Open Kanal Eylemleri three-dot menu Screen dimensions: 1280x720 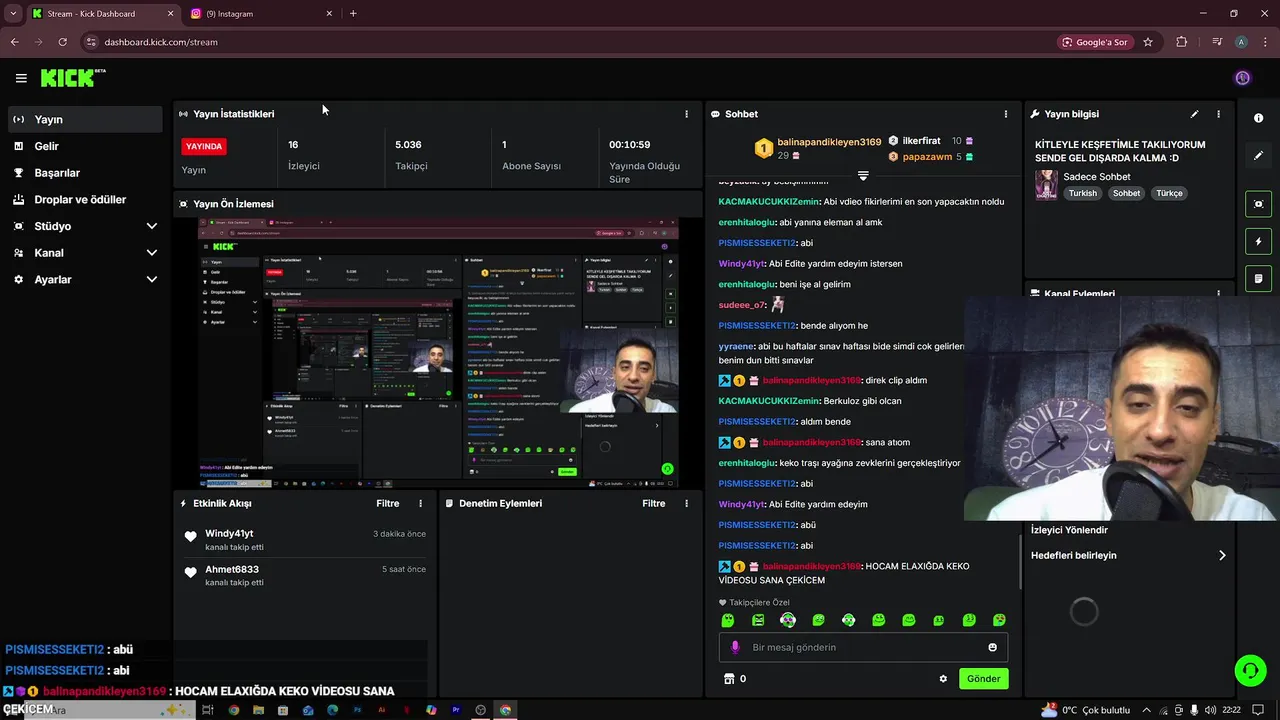1218,293
